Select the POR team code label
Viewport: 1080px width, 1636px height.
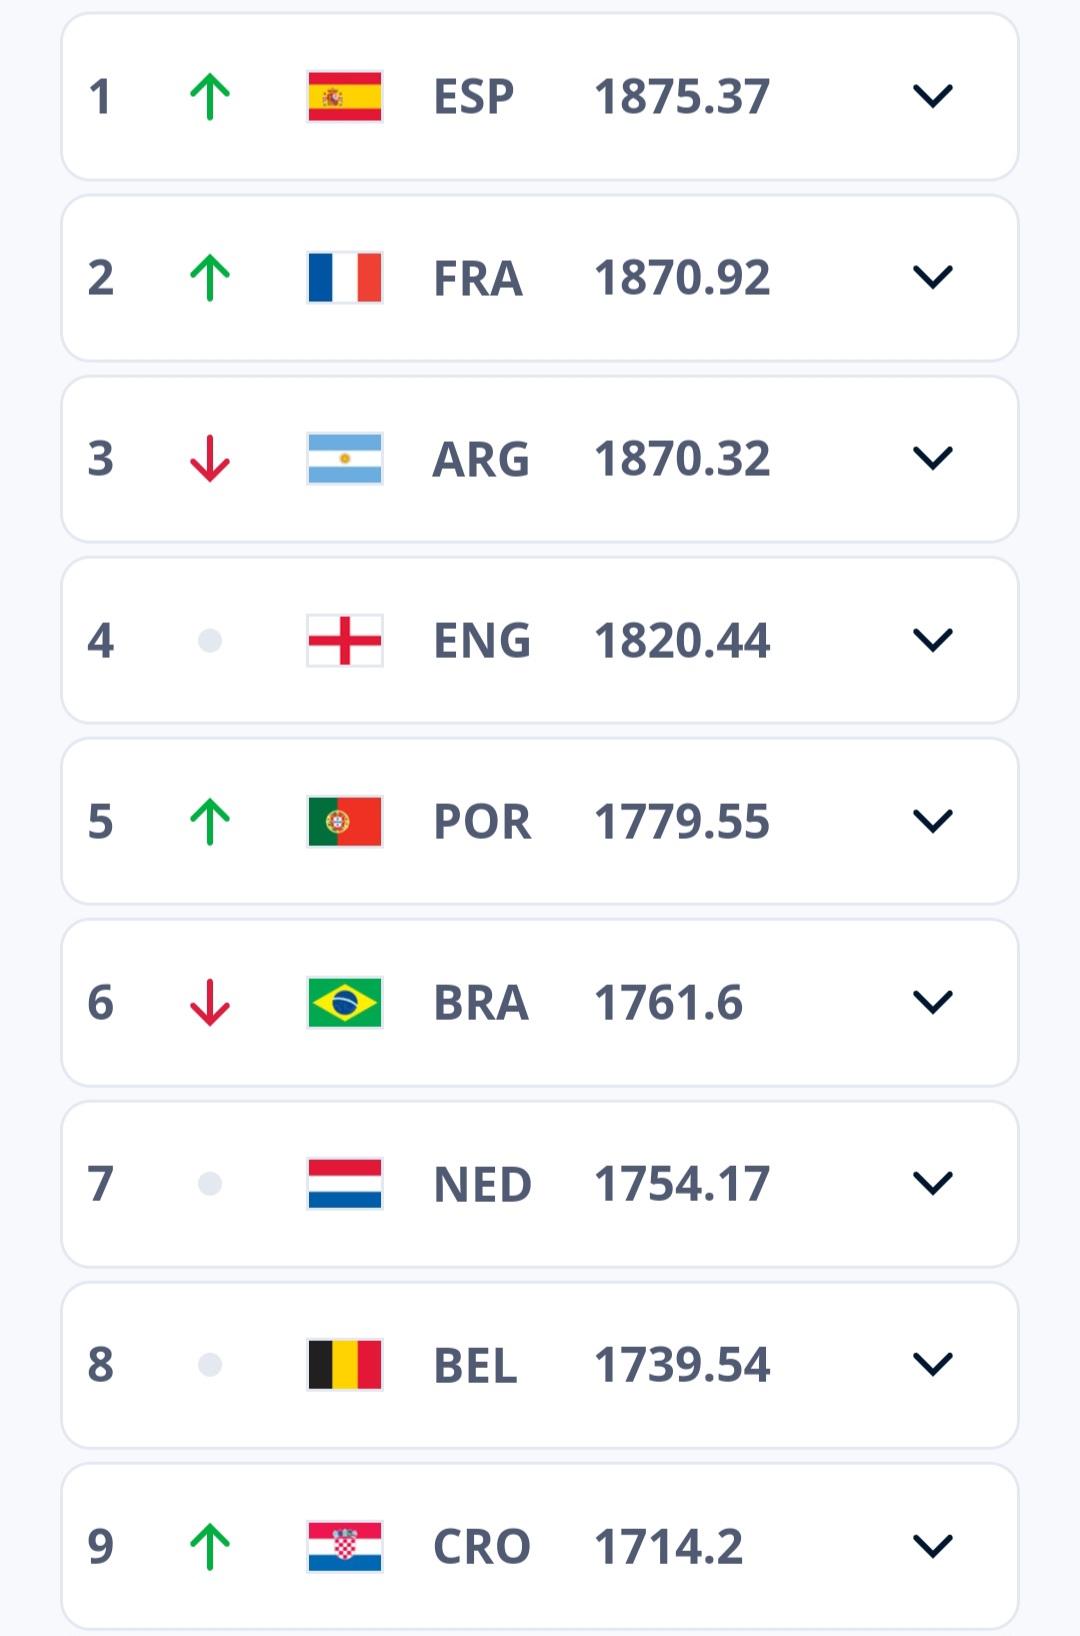tap(482, 822)
